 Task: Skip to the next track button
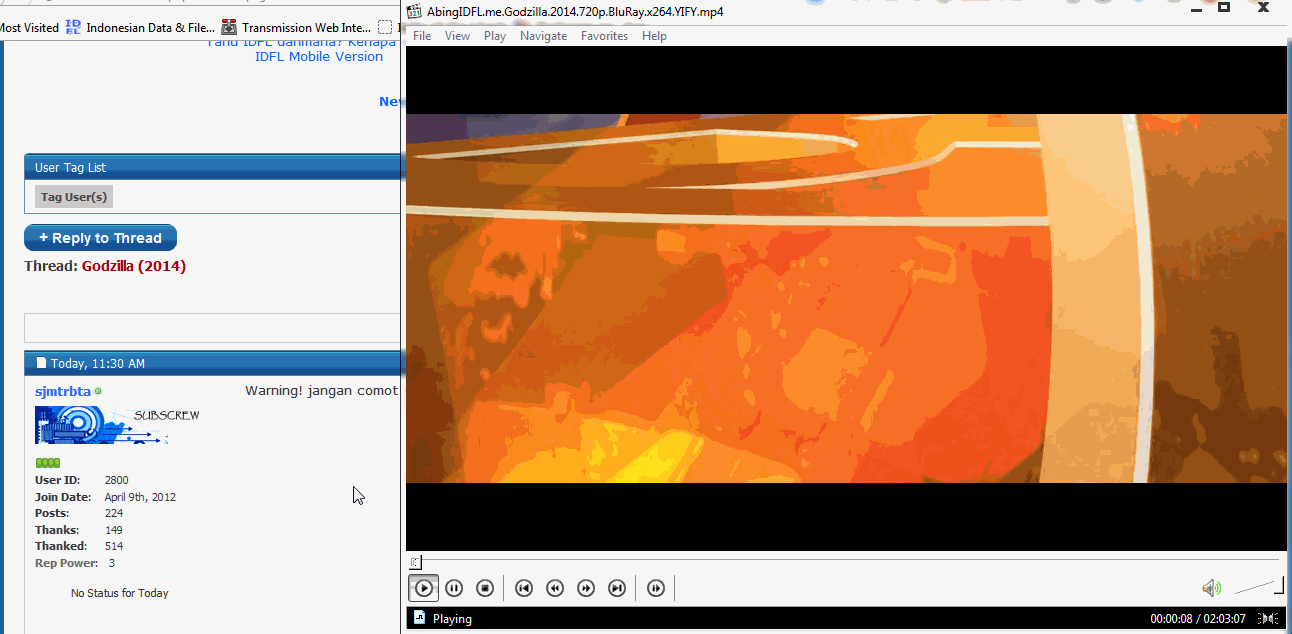[x=617, y=588]
